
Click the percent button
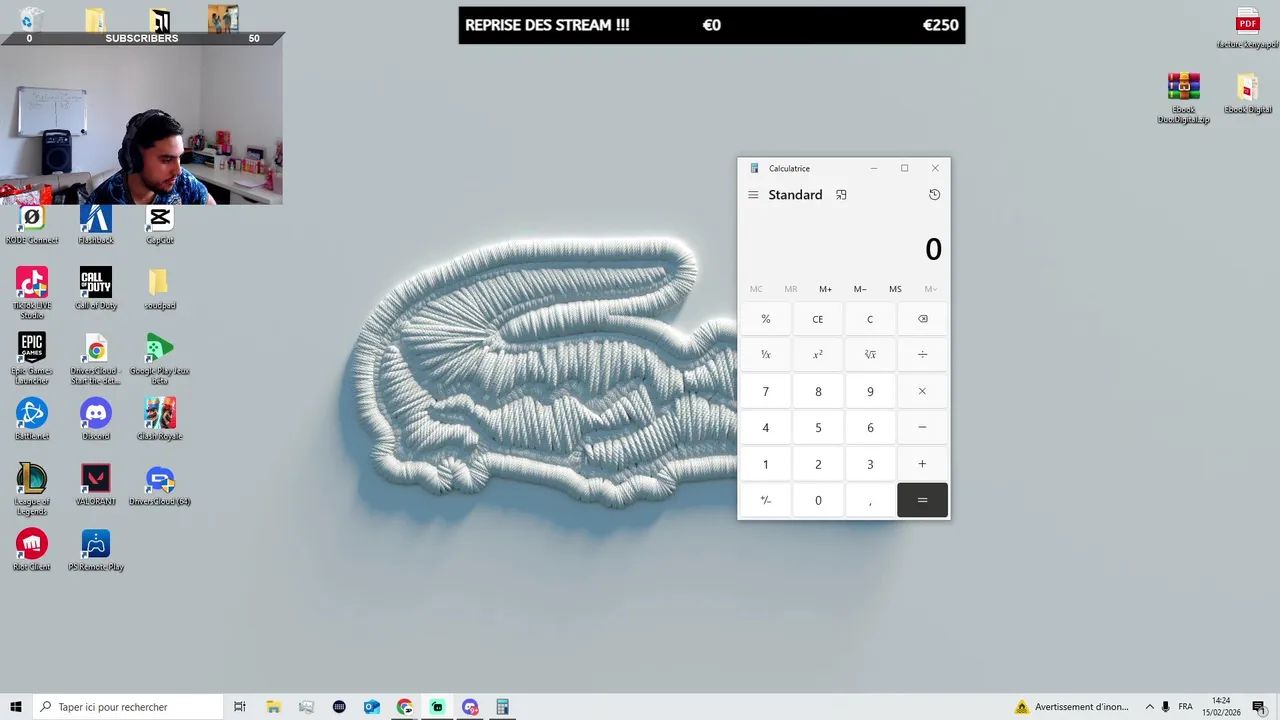pos(766,319)
